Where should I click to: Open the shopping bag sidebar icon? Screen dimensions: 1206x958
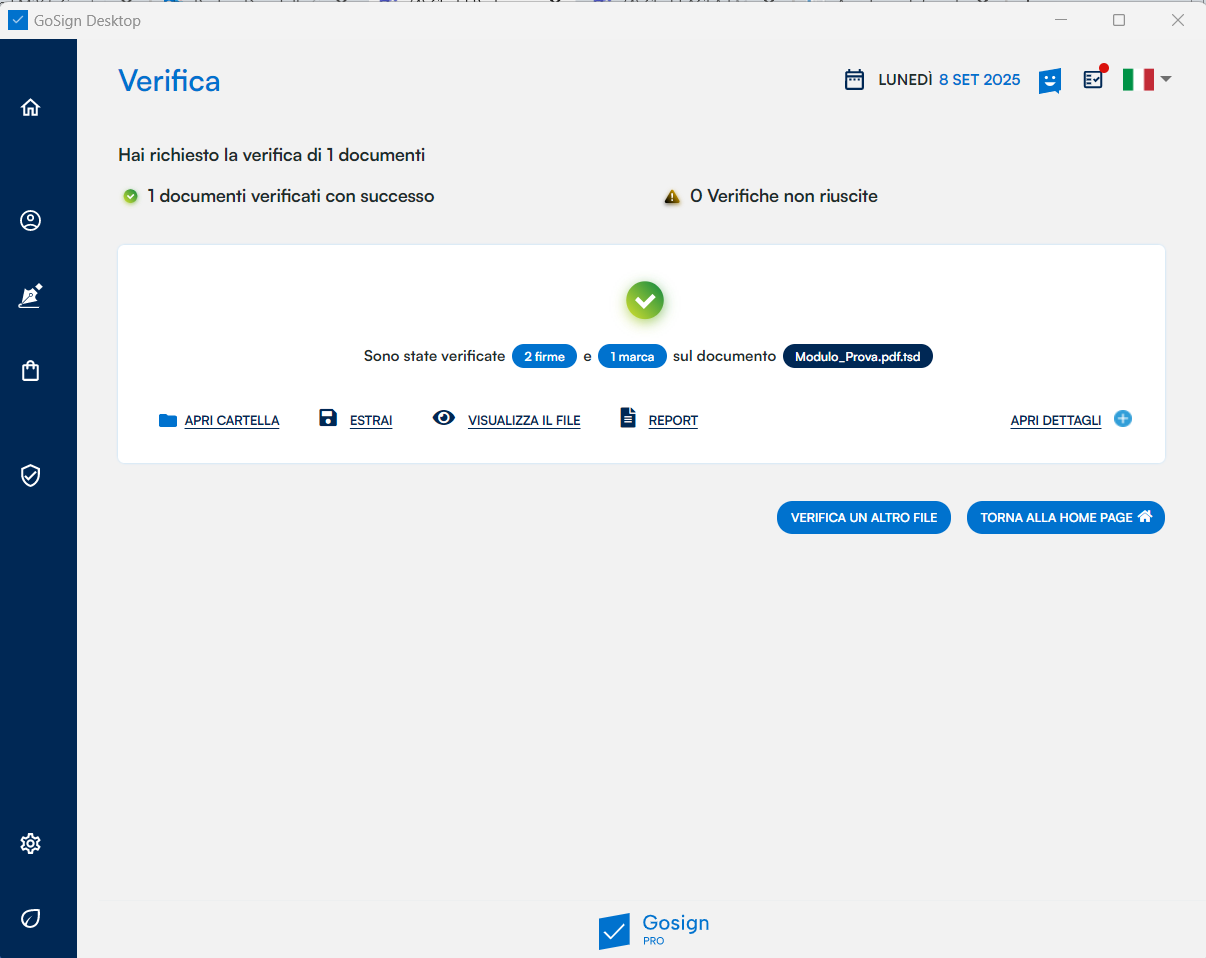point(30,371)
